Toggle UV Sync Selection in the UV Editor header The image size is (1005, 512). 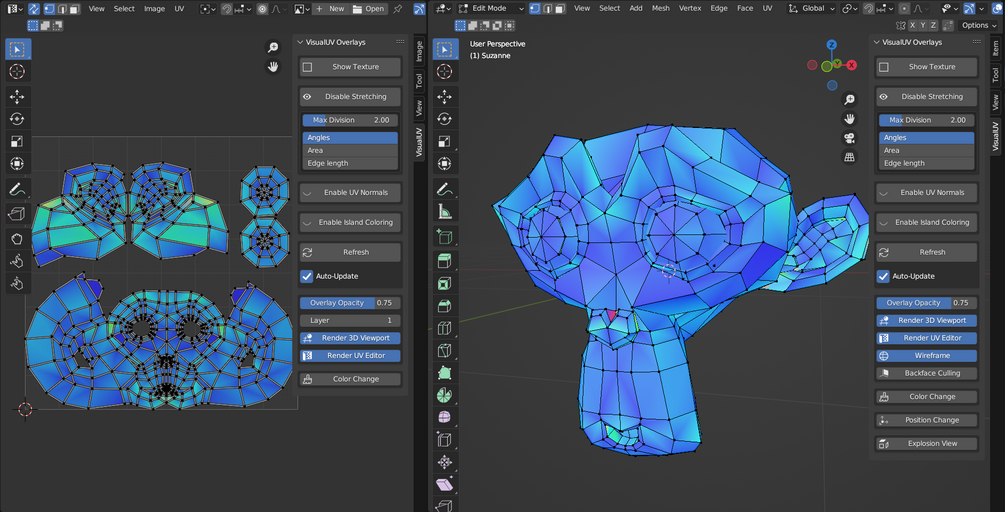34,8
